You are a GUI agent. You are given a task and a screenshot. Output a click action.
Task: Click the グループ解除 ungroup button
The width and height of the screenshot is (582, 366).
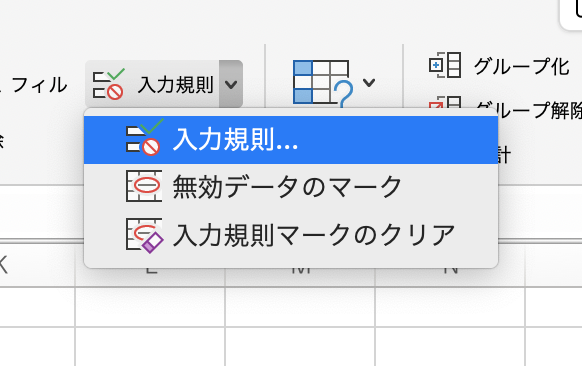[505, 107]
